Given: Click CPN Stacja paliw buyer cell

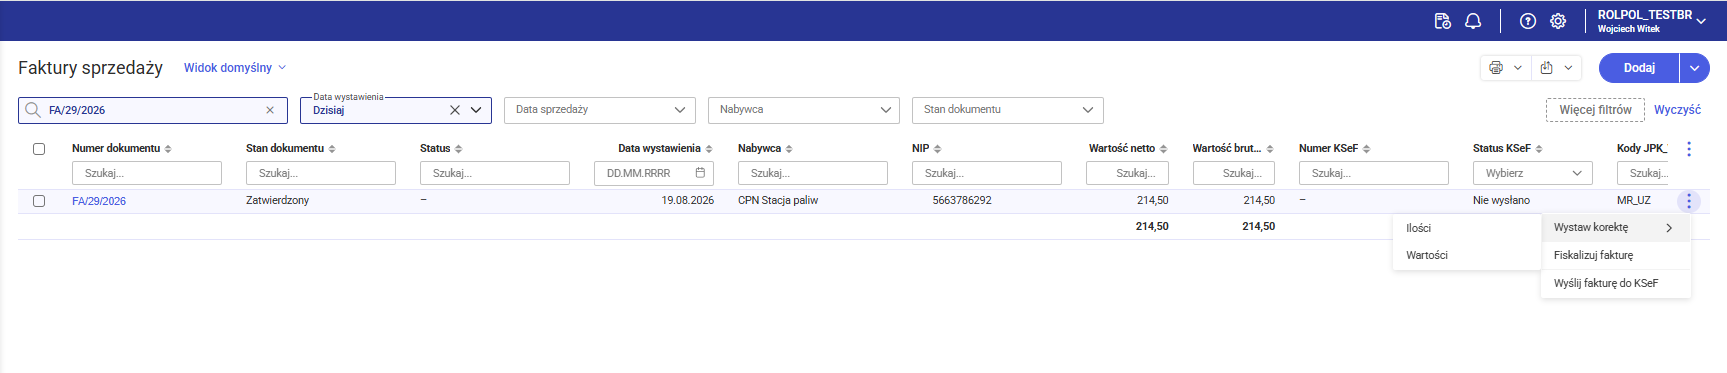Looking at the screenshot, I should click(x=778, y=200).
